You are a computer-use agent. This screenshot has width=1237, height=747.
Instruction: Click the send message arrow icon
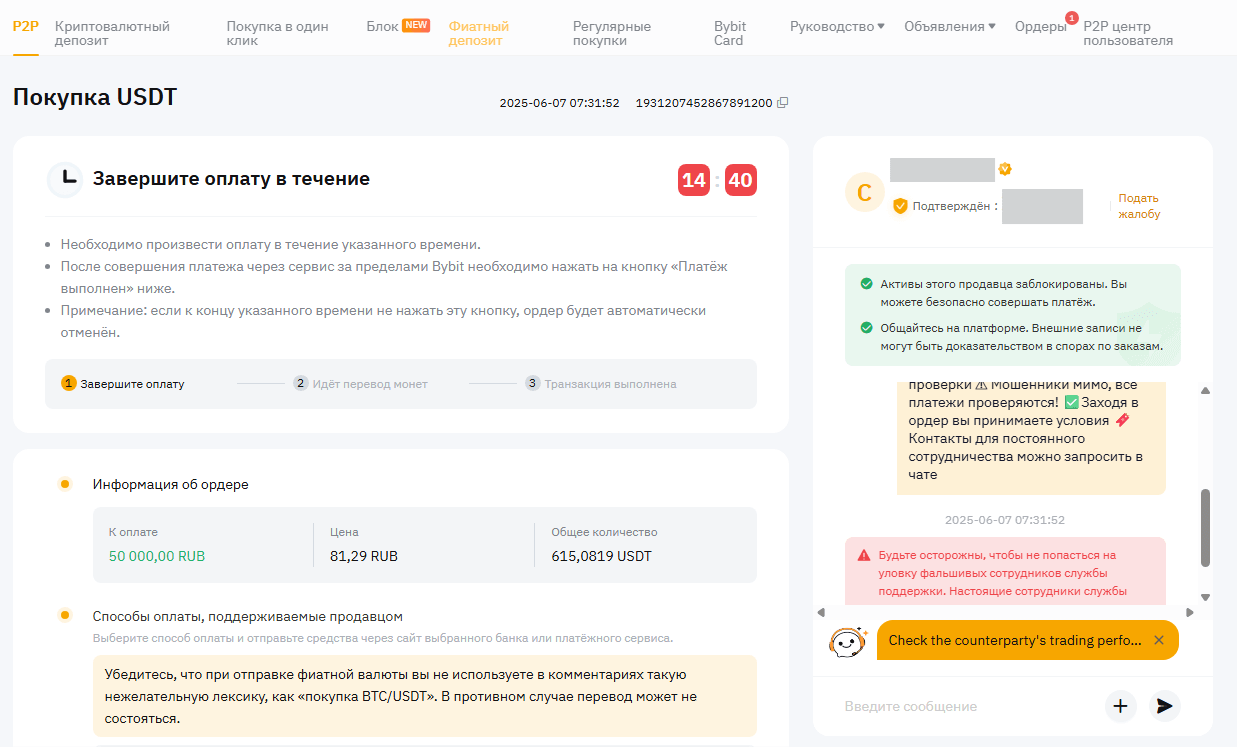point(1164,706)
